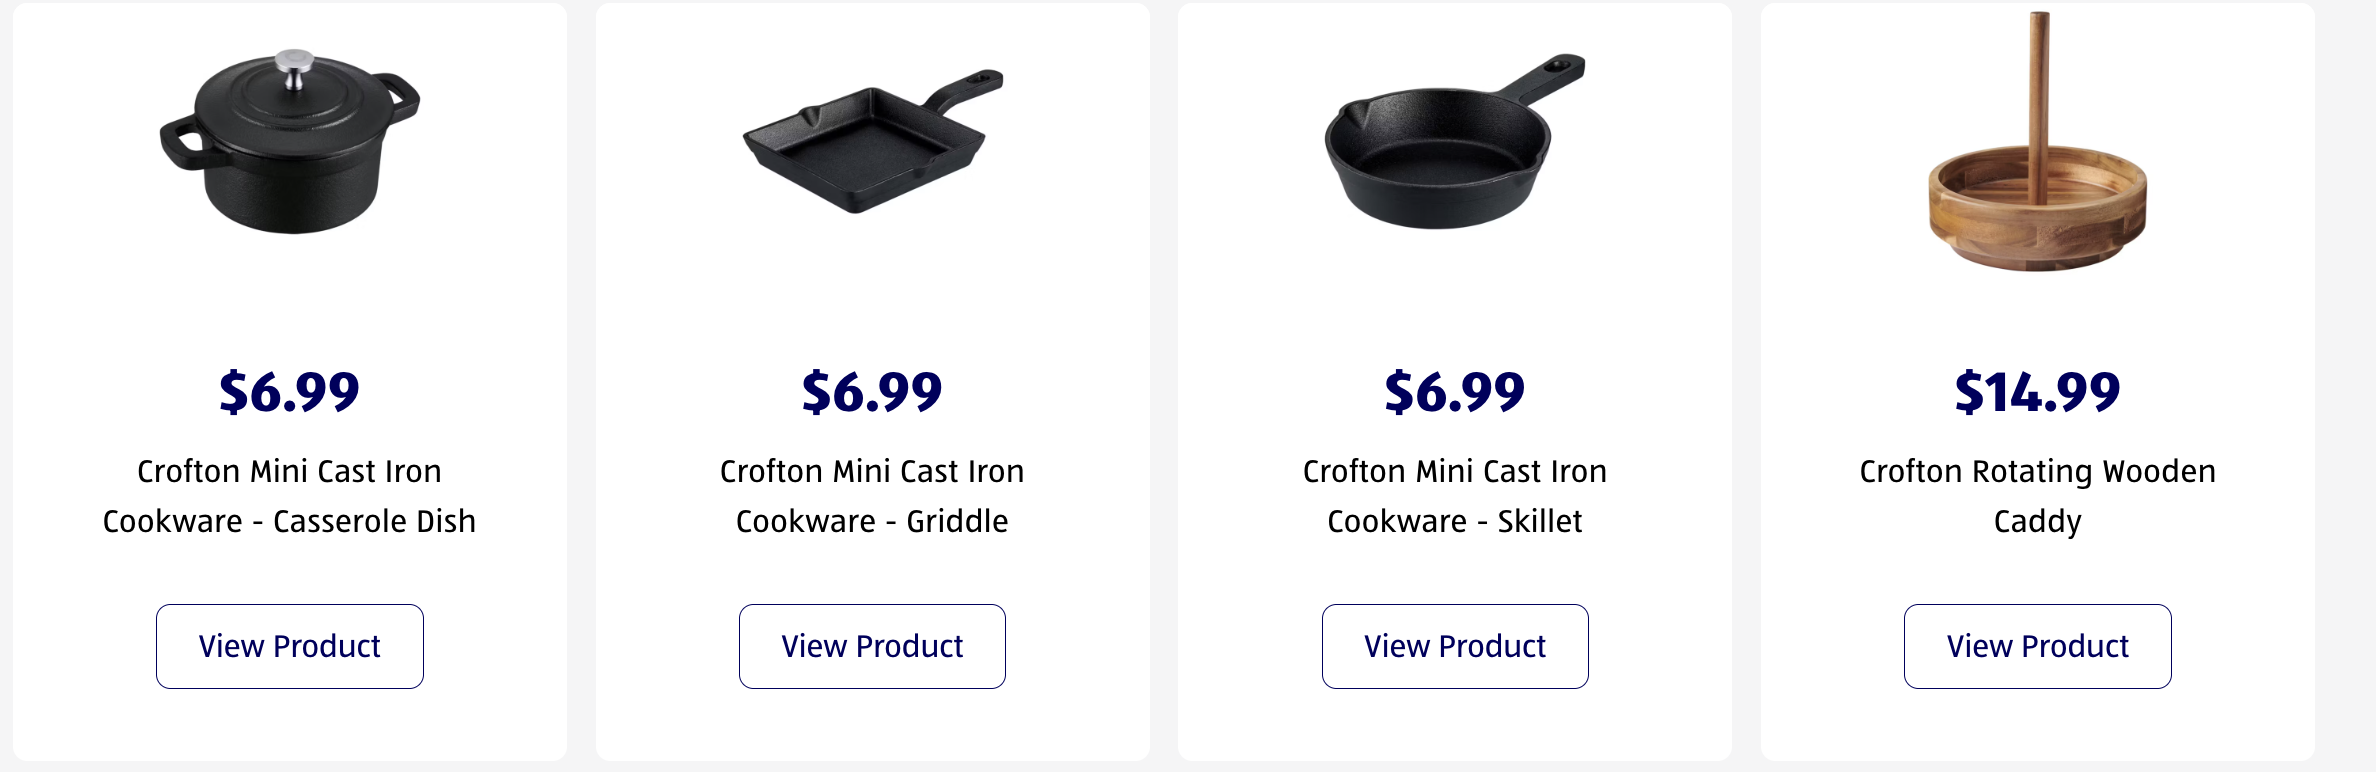Click the Cast Iron Skillet title

pyautogui.click(x=1455, y=496)
